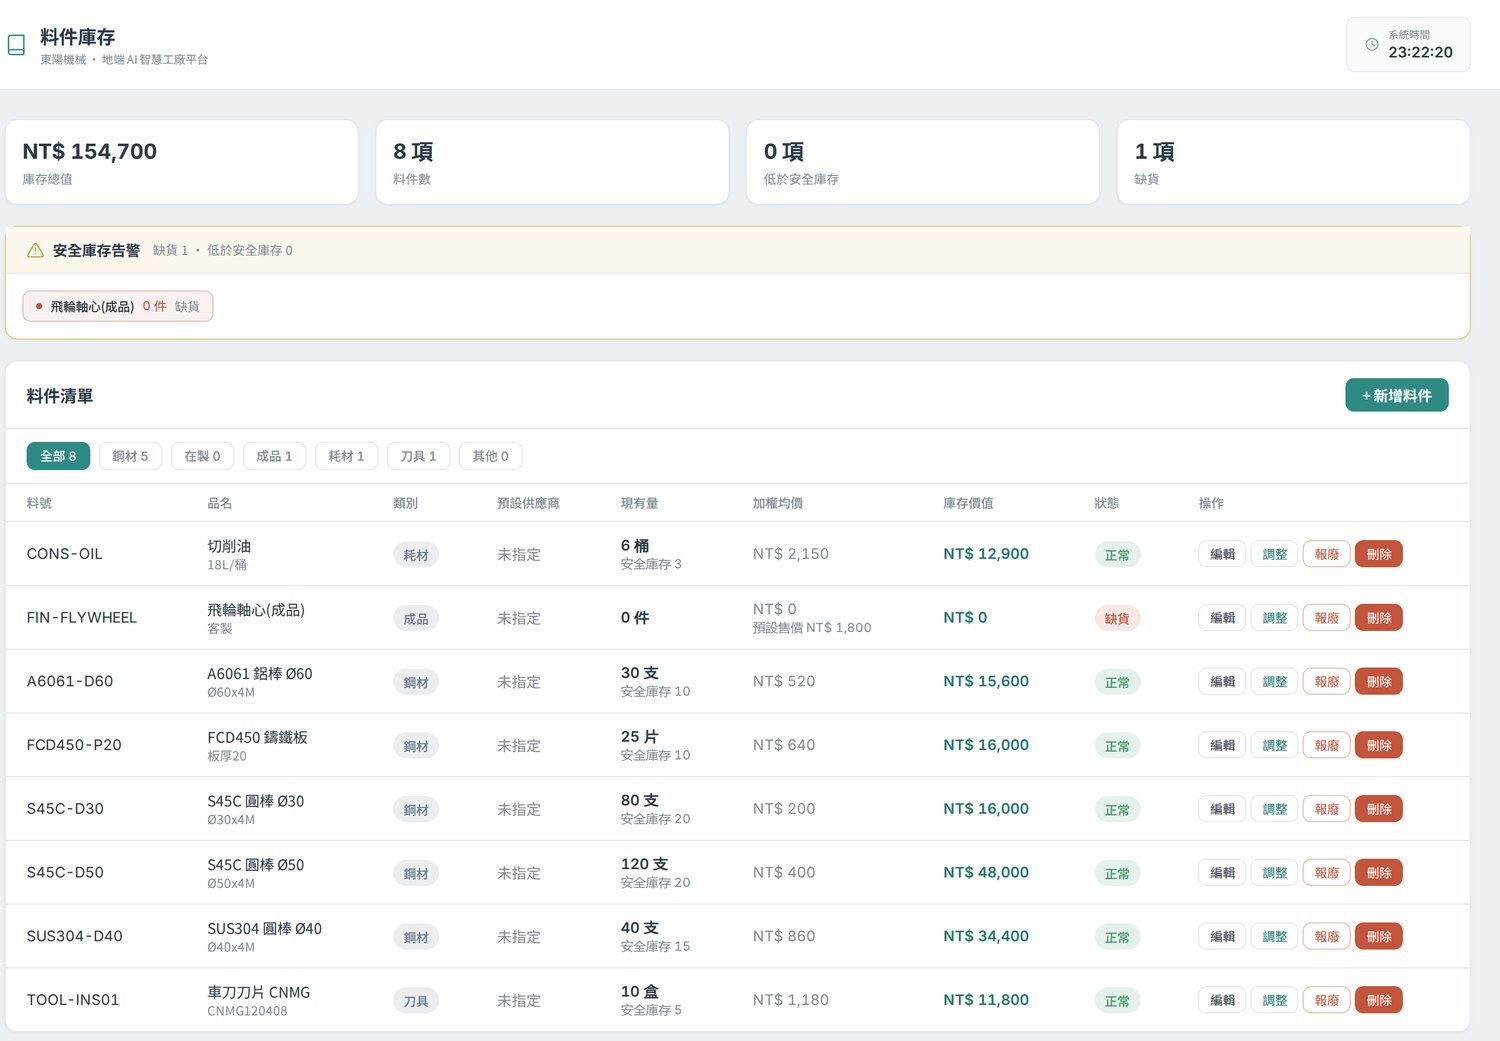The height and width of the screenshot is (1041, 1500).
Task: Click the system time 23:22:20
Action: [x=1420, y=52]
